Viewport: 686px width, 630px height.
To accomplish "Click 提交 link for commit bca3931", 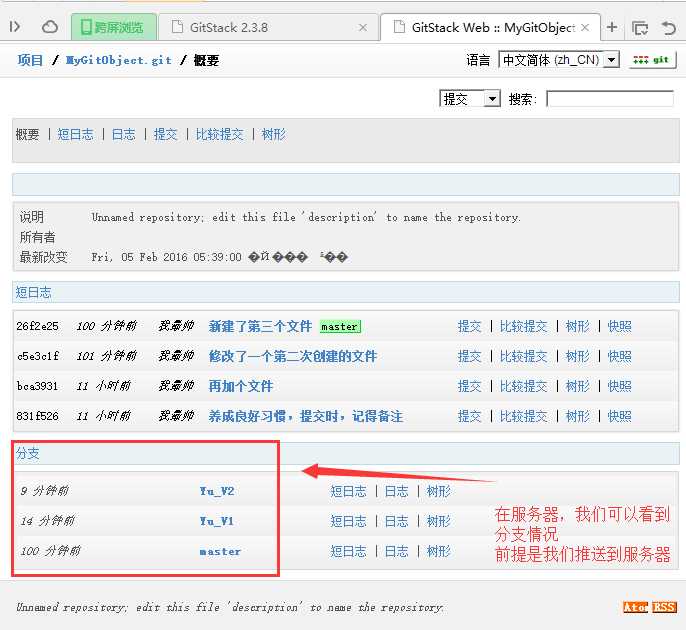I will 469,386.
